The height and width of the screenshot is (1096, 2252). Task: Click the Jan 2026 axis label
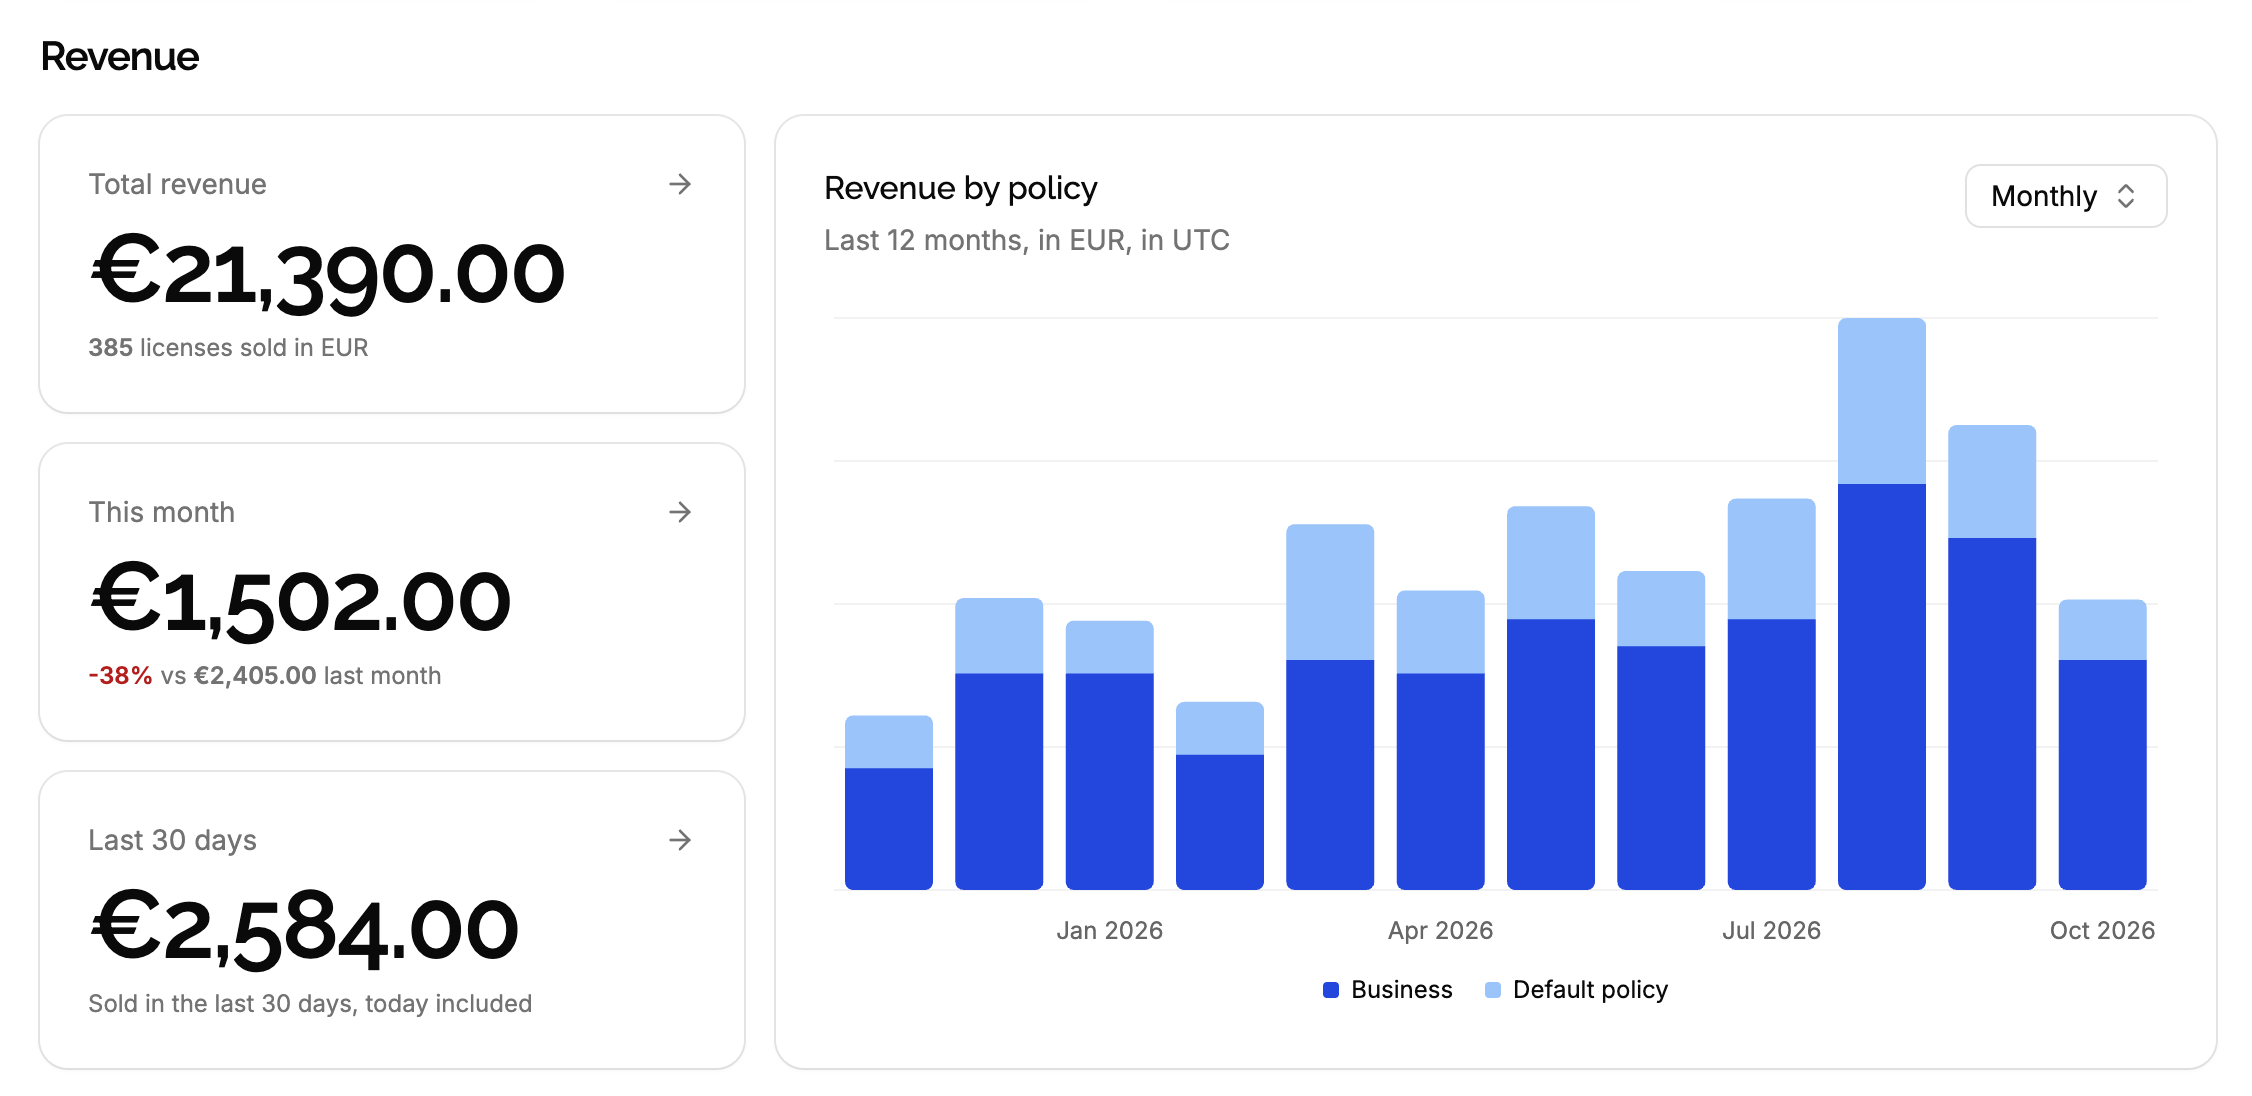(x=1110, y=930)
